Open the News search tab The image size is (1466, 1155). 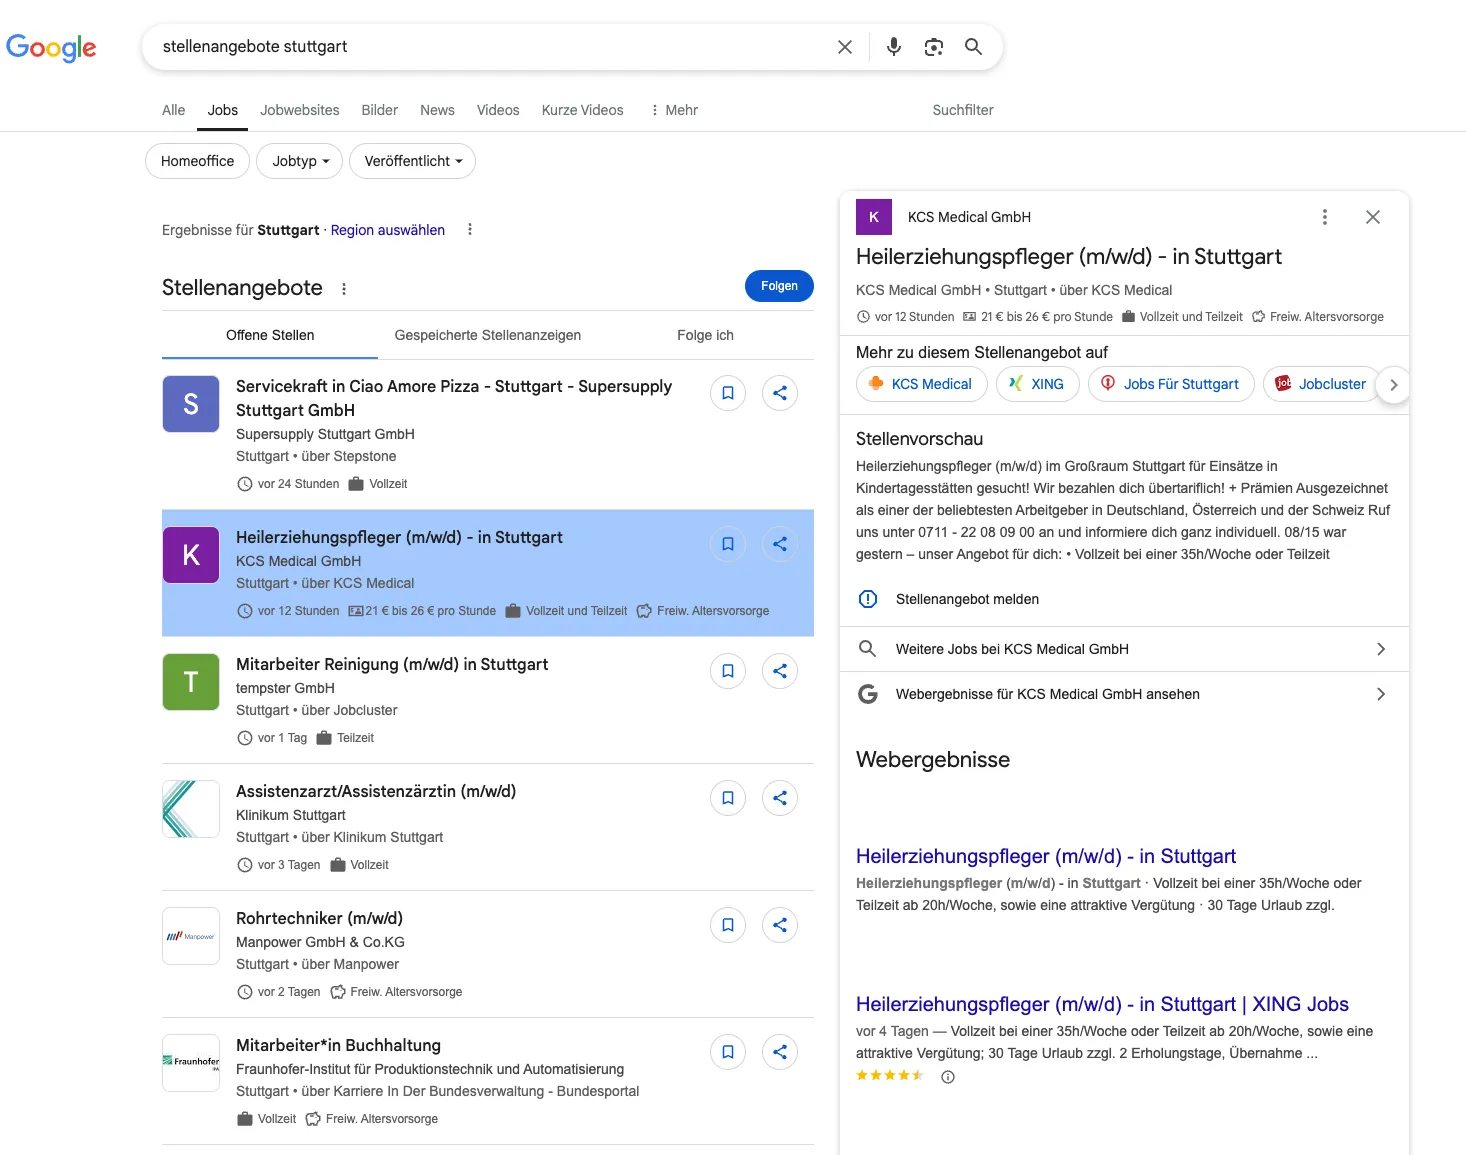pyautogui.click(x=437, y=110)
